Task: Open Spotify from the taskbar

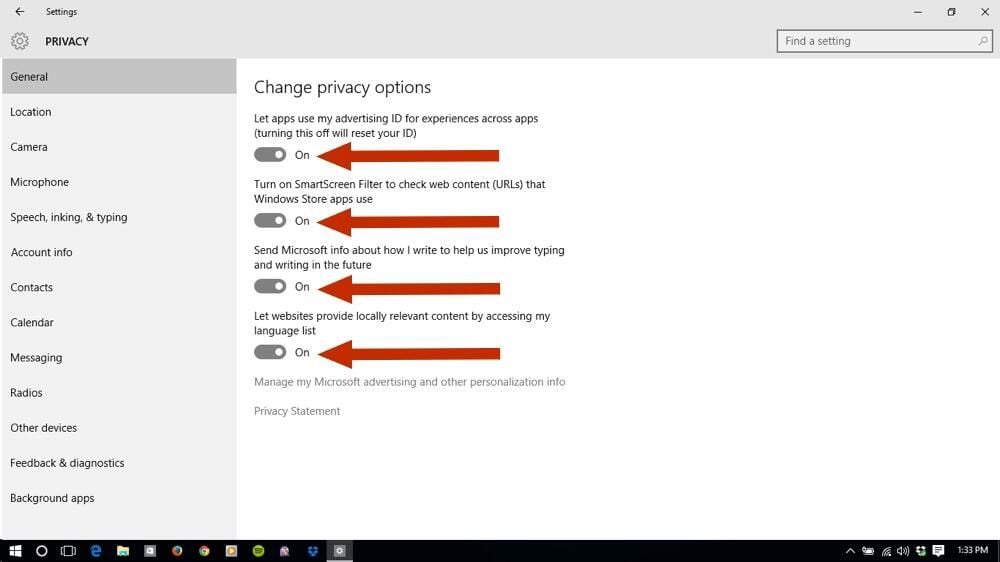Action: pos(258,551)
